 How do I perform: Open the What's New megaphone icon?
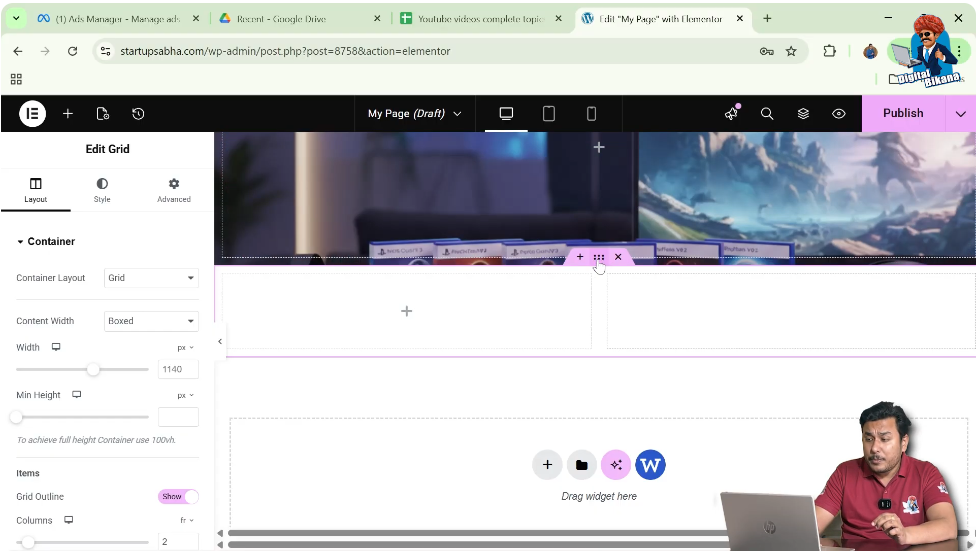pos(731,114)
